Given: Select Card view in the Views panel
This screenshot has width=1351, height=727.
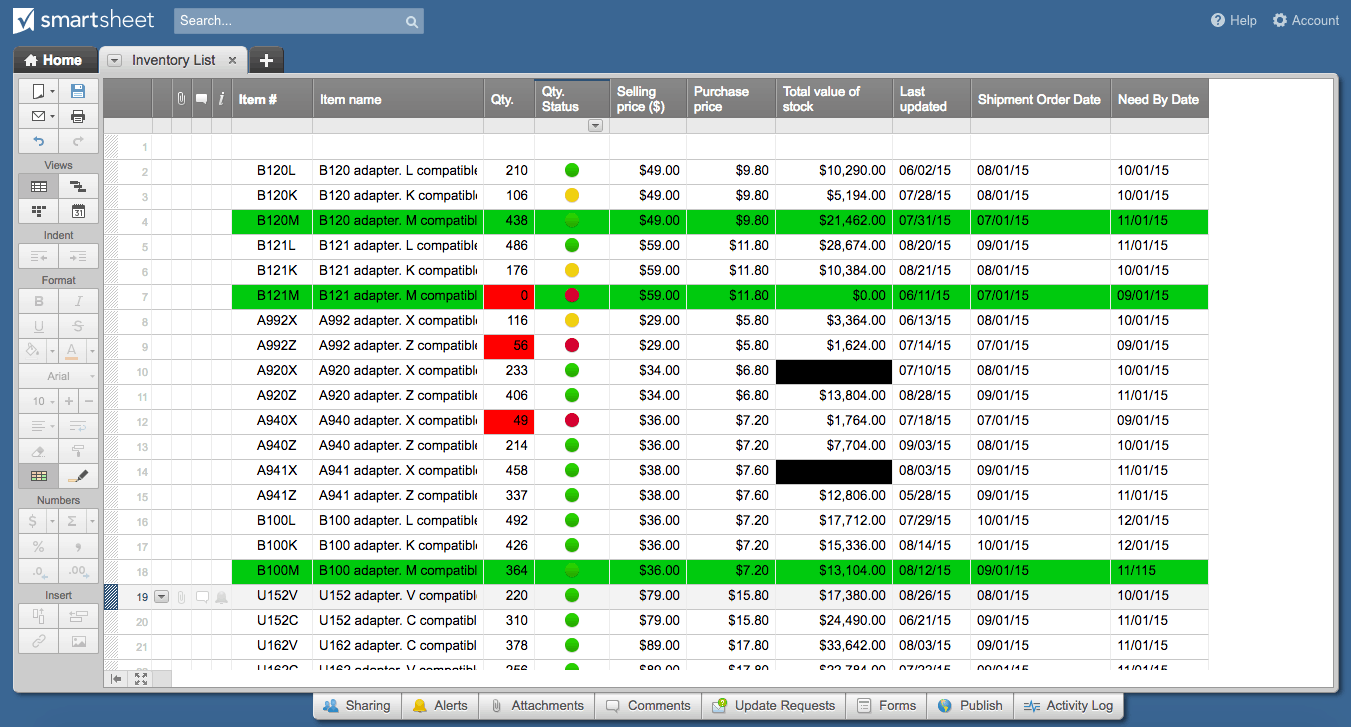Looking at the screenshot, I should coord(38,211).
